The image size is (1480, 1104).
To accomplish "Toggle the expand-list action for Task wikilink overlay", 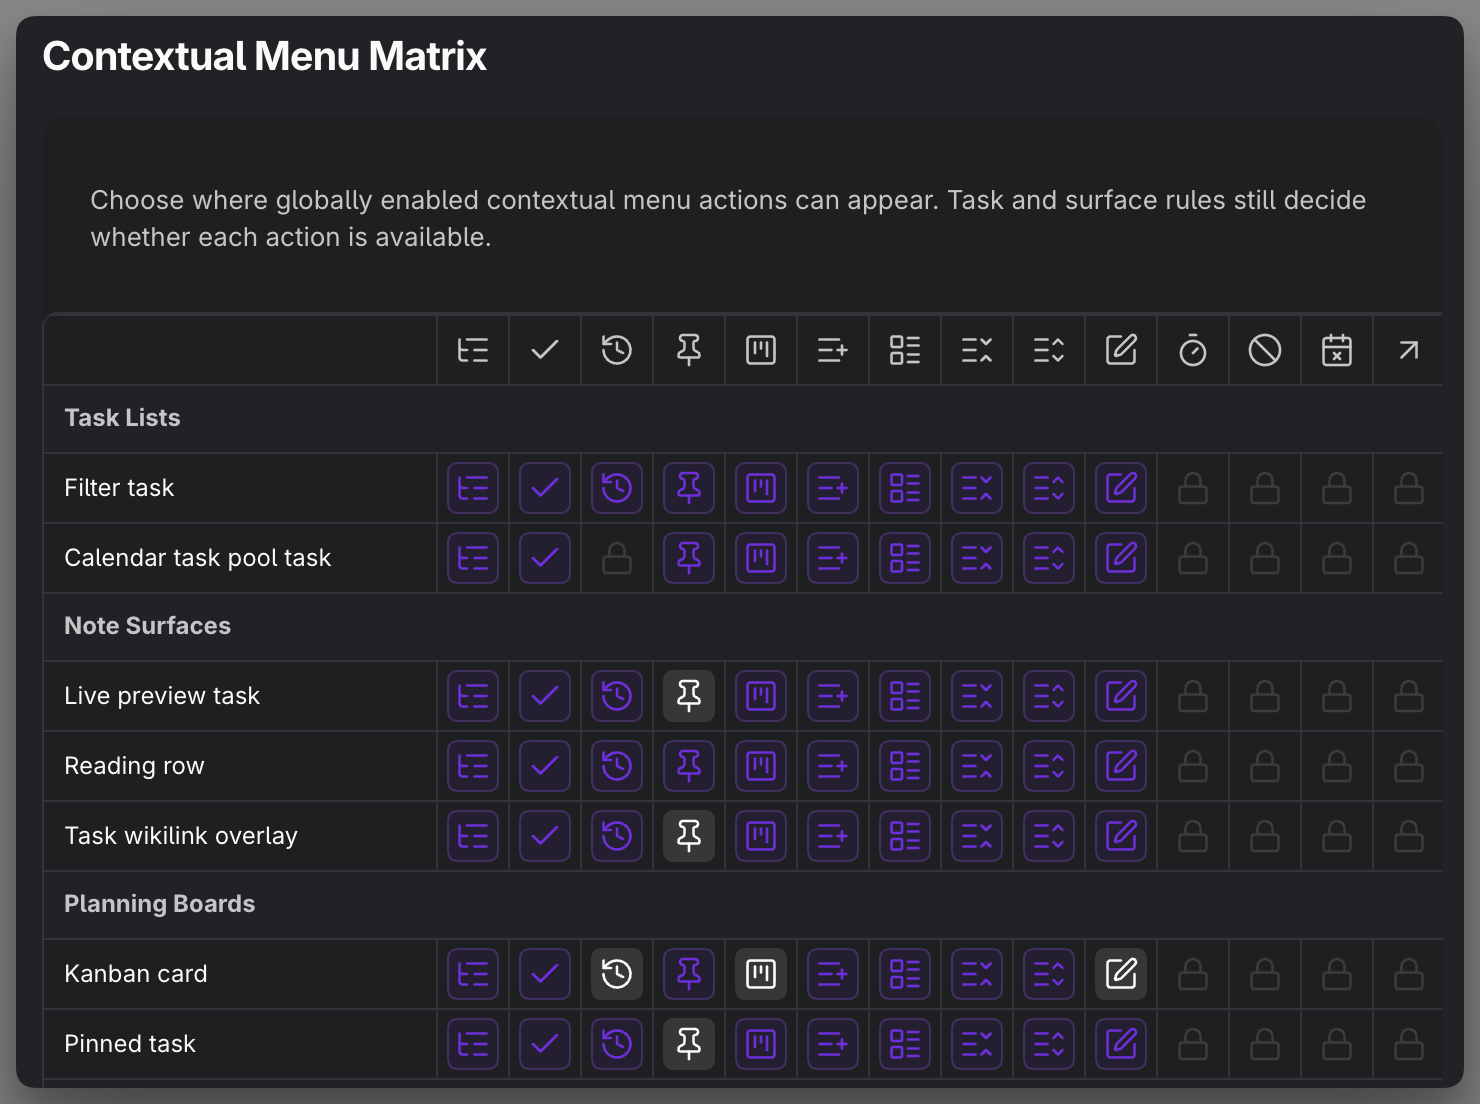I will pos(1049,836).
